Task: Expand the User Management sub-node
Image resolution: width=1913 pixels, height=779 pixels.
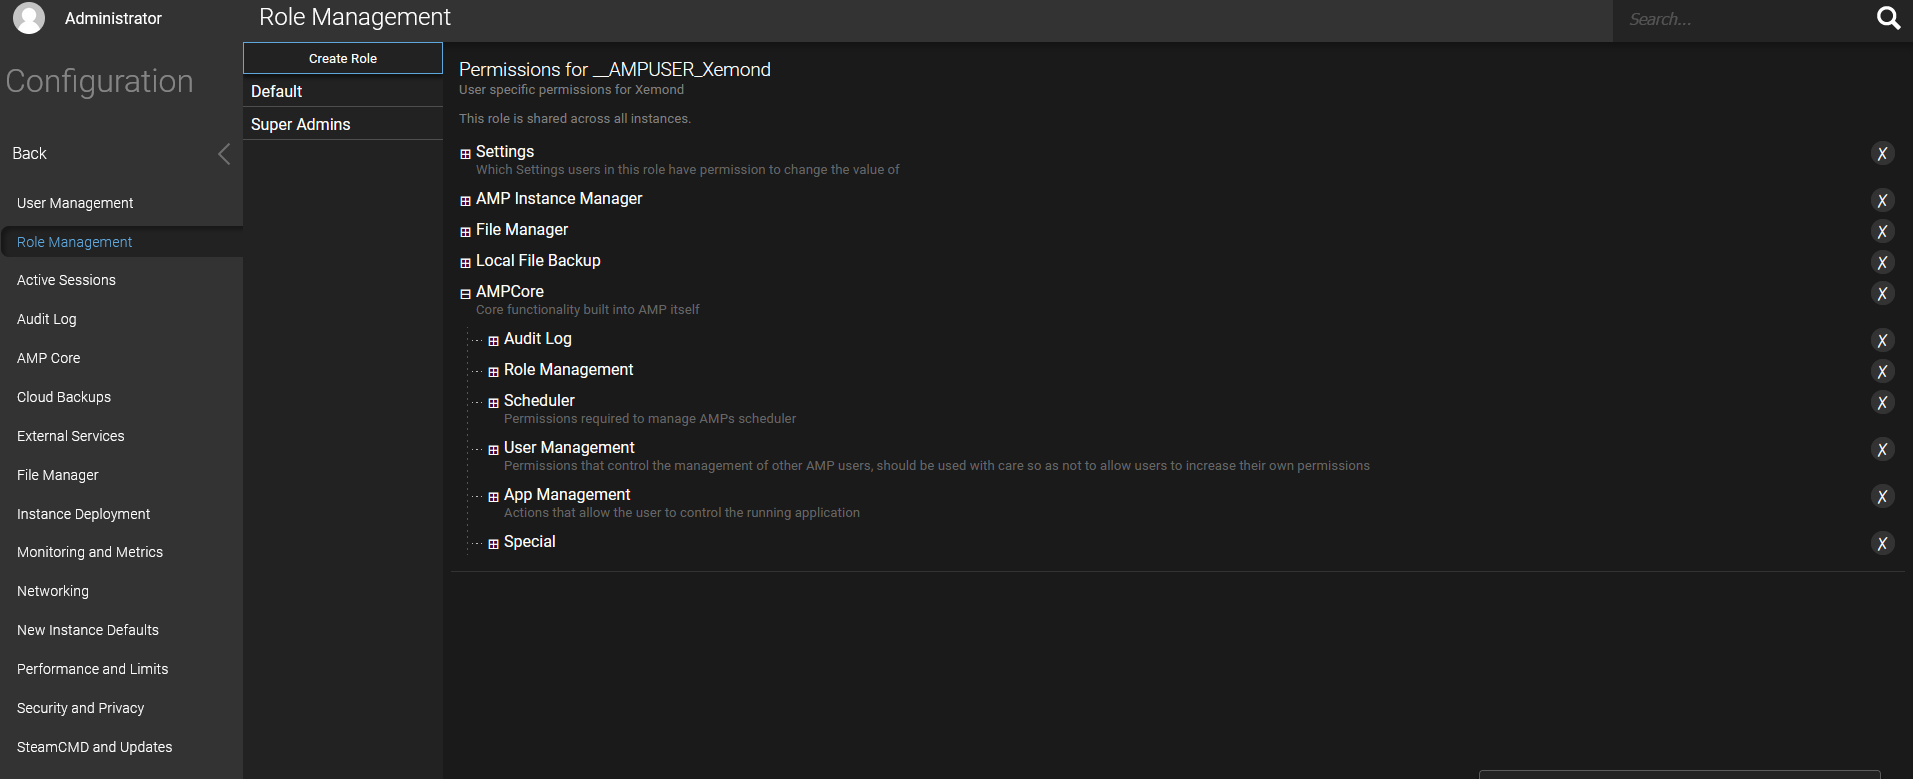Action: click(493, 450)
